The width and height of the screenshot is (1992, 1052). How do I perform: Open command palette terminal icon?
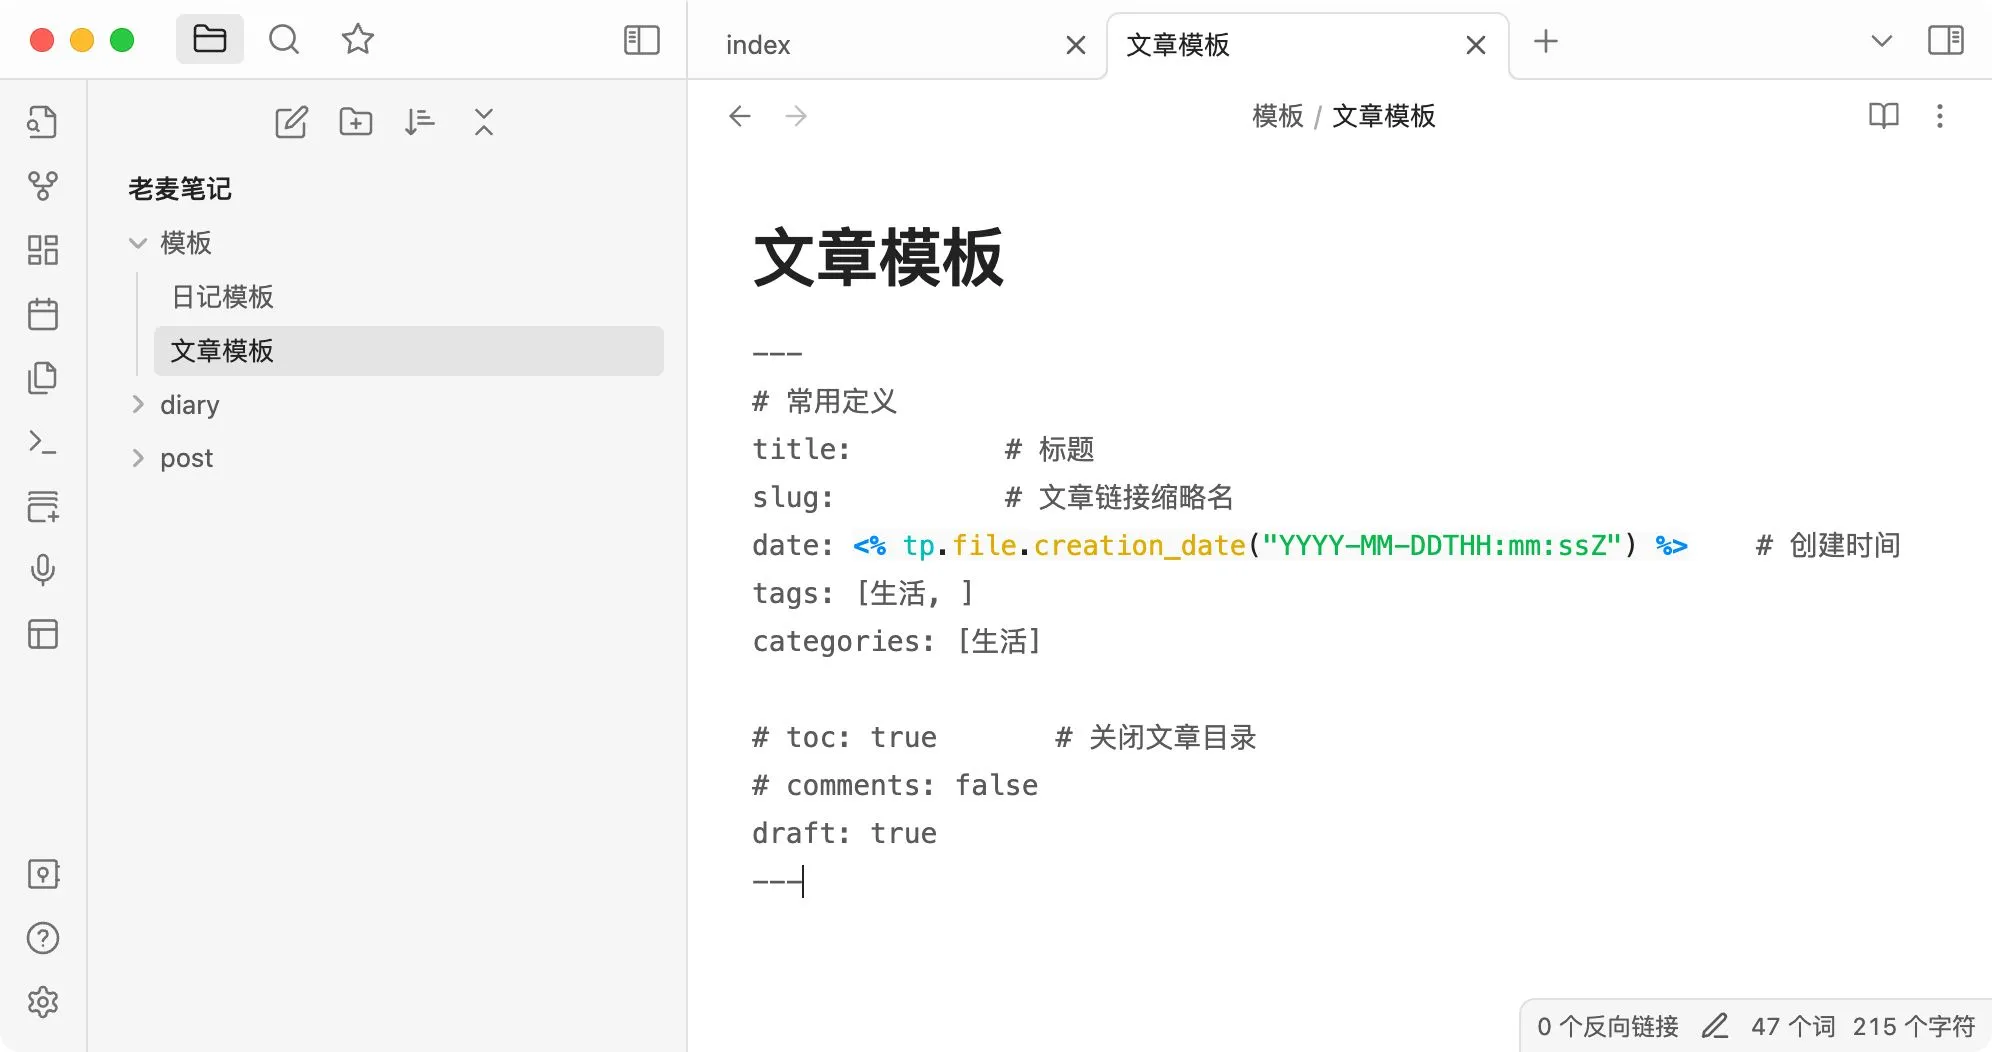click(x=42, y=442)
